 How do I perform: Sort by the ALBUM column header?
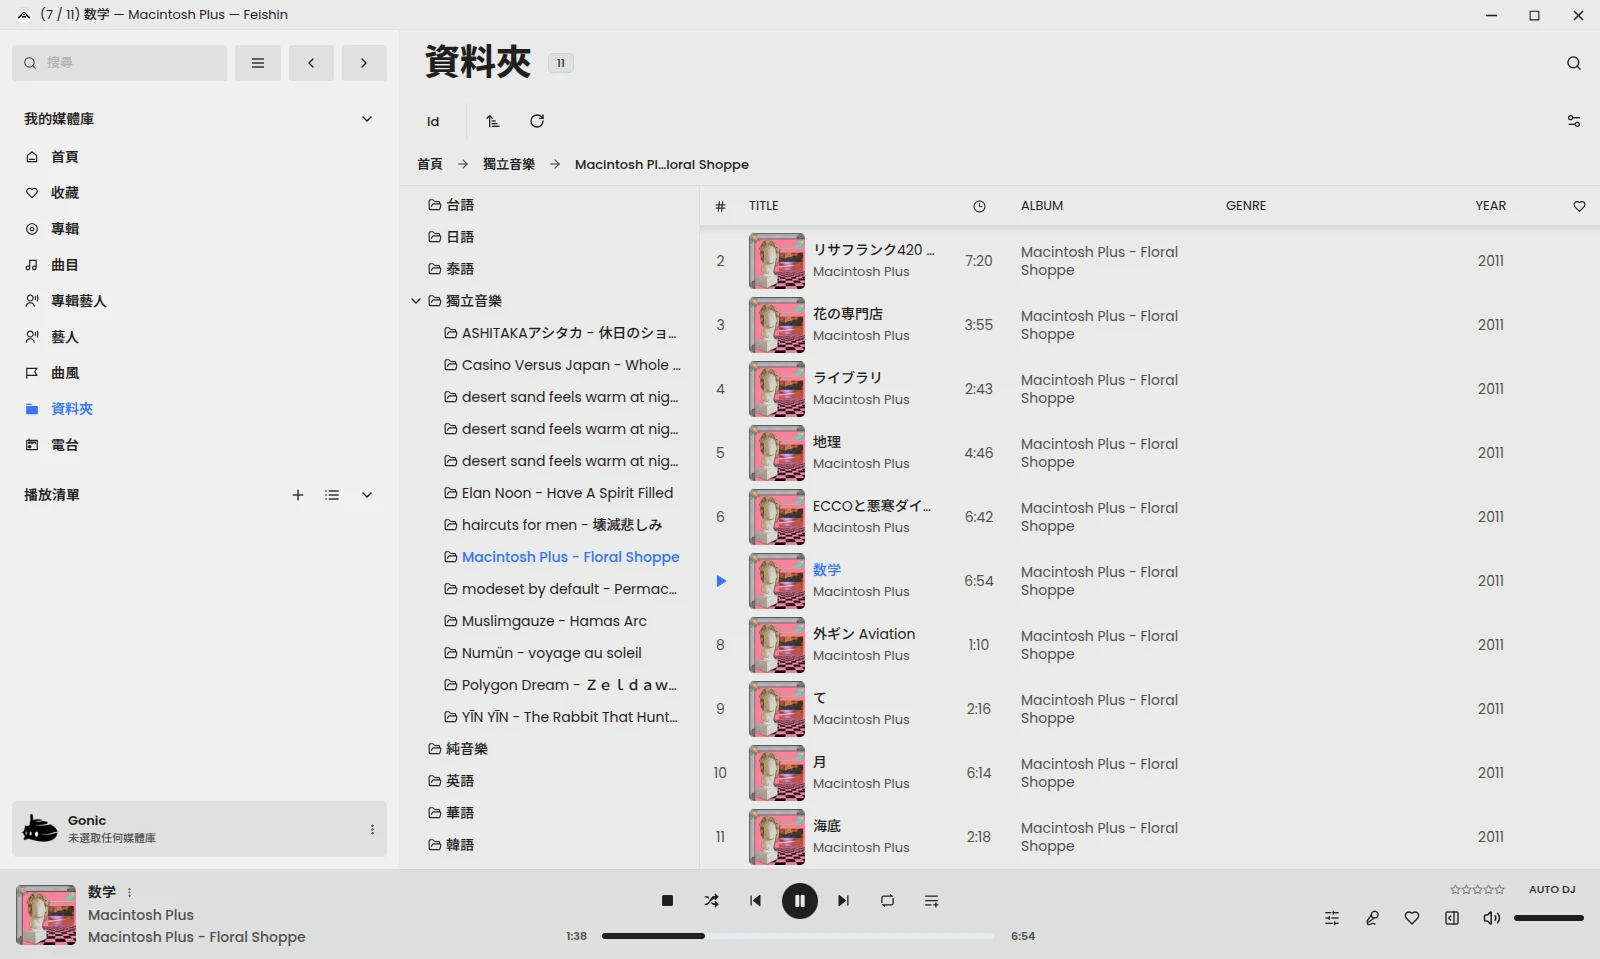[x=1042, y=206]
